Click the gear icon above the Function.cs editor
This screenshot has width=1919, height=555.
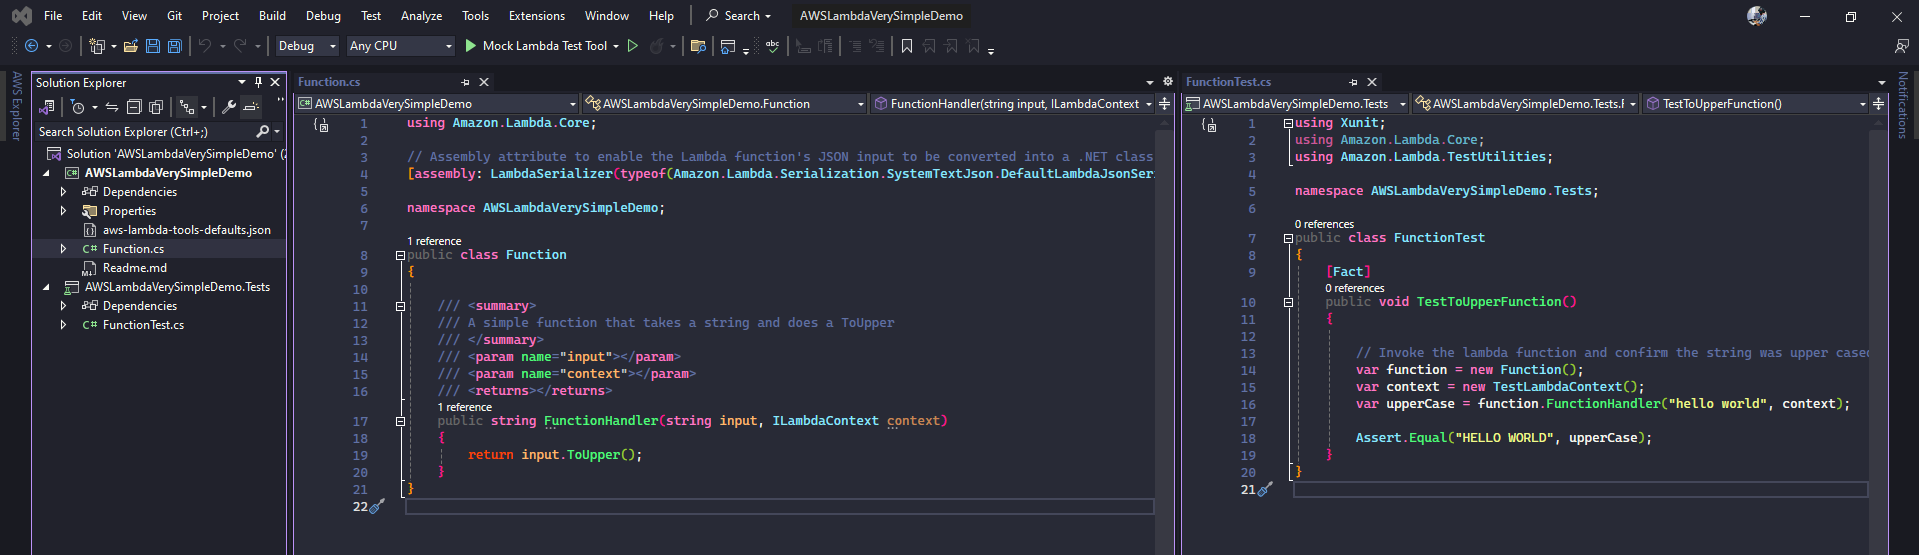(1167, 82)
